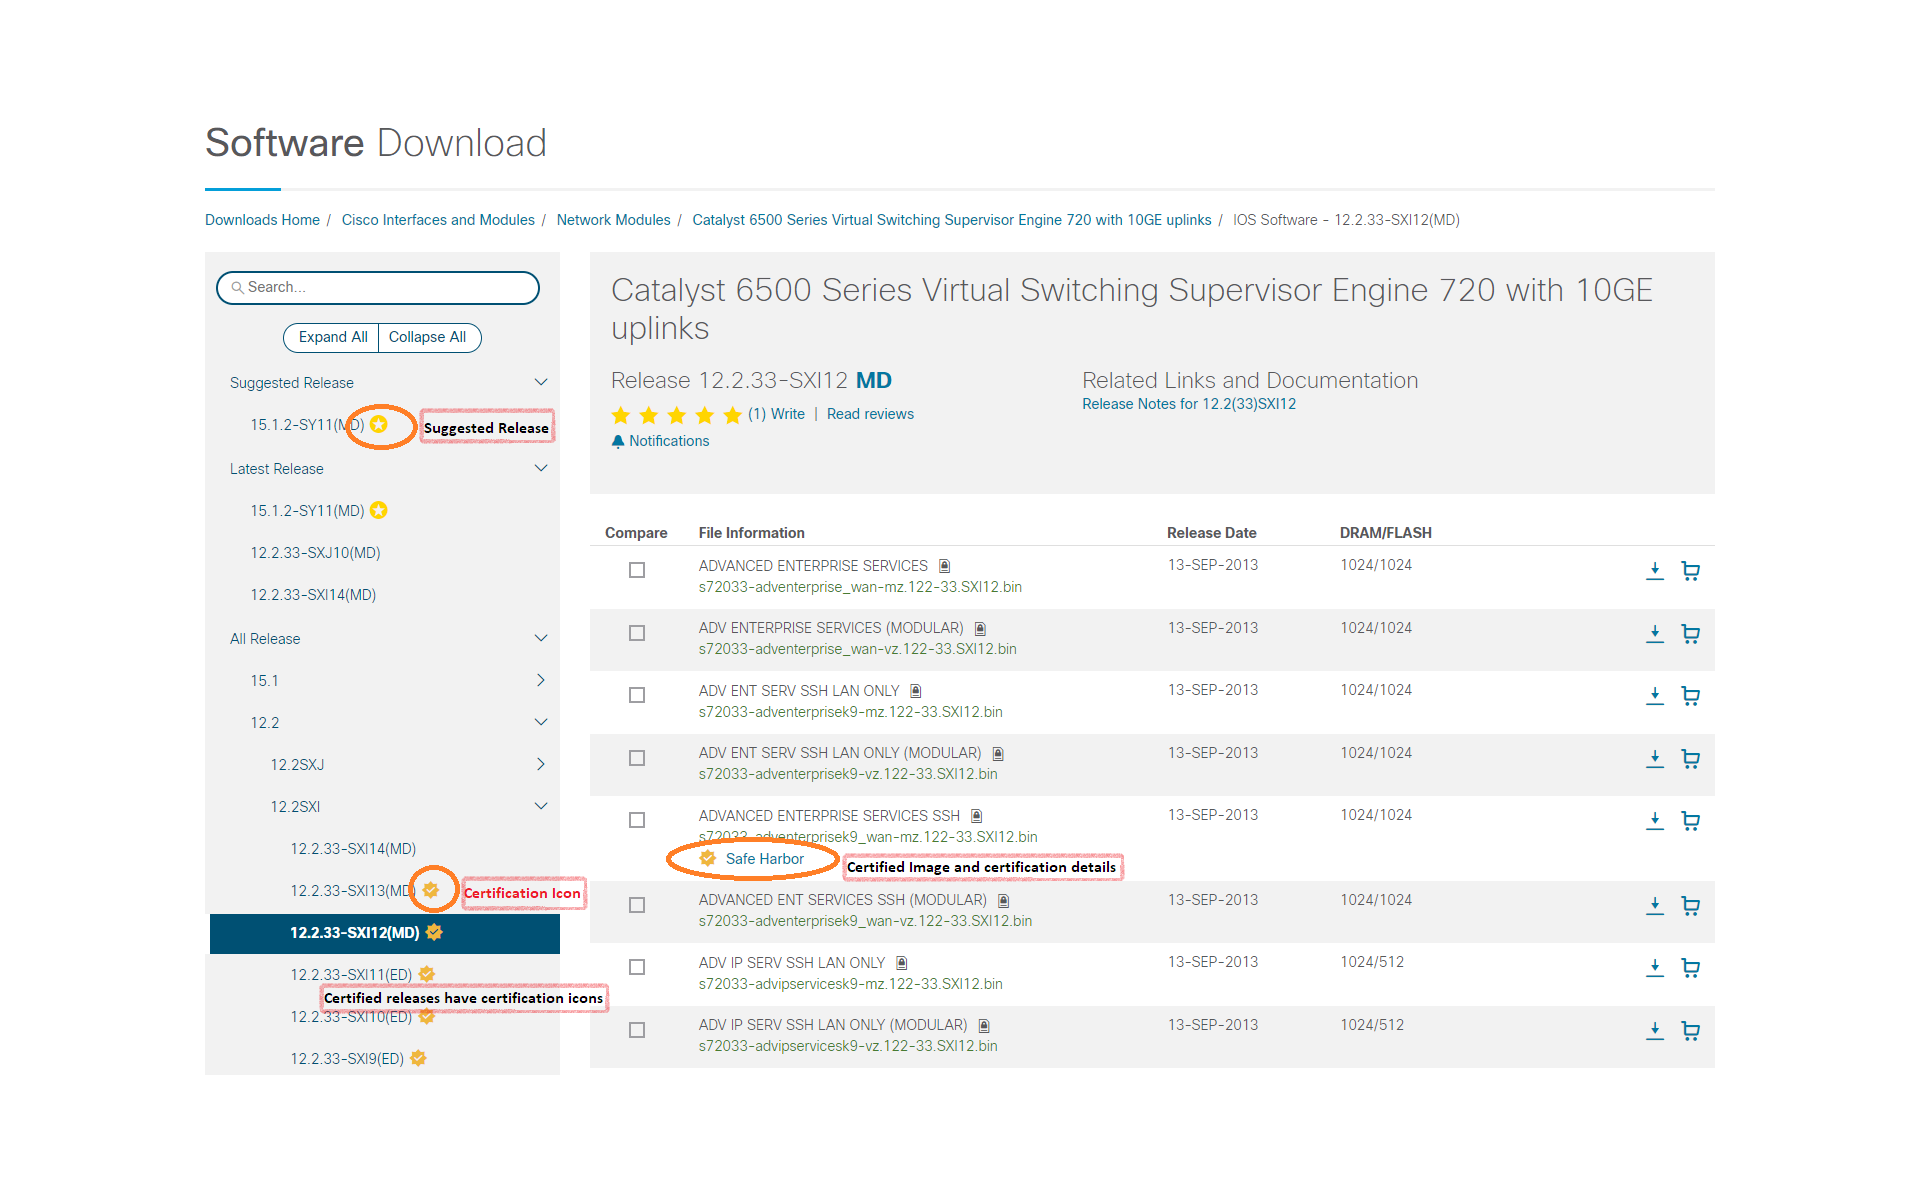1920x1200 pixels.
Task: Select release 12.2.33-SXI14(MD) under 12.2SXI
Action: tap(353, 849)
